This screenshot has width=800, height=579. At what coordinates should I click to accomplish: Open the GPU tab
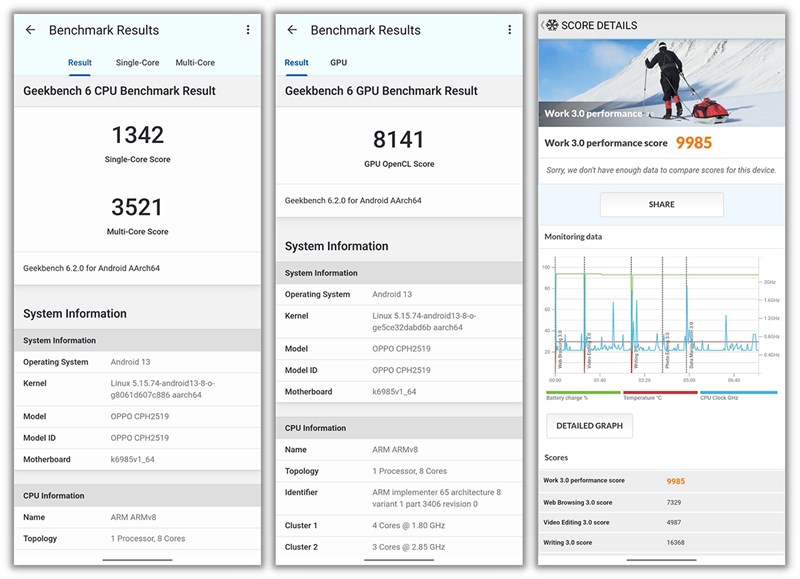[x=338, y=63]
